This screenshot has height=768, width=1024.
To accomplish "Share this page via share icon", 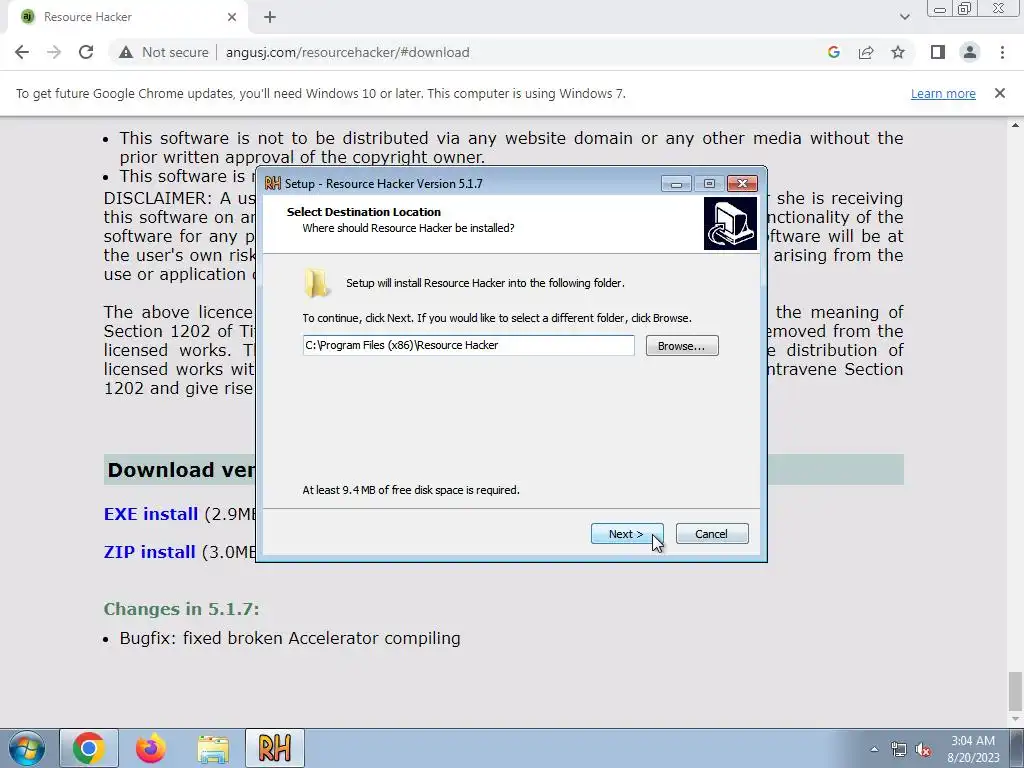I will tap(866, 52).
